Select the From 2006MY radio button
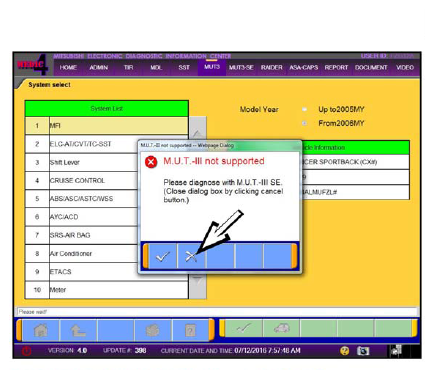The image size is (434, 379). pyautogui.click(x=304, y=123)
